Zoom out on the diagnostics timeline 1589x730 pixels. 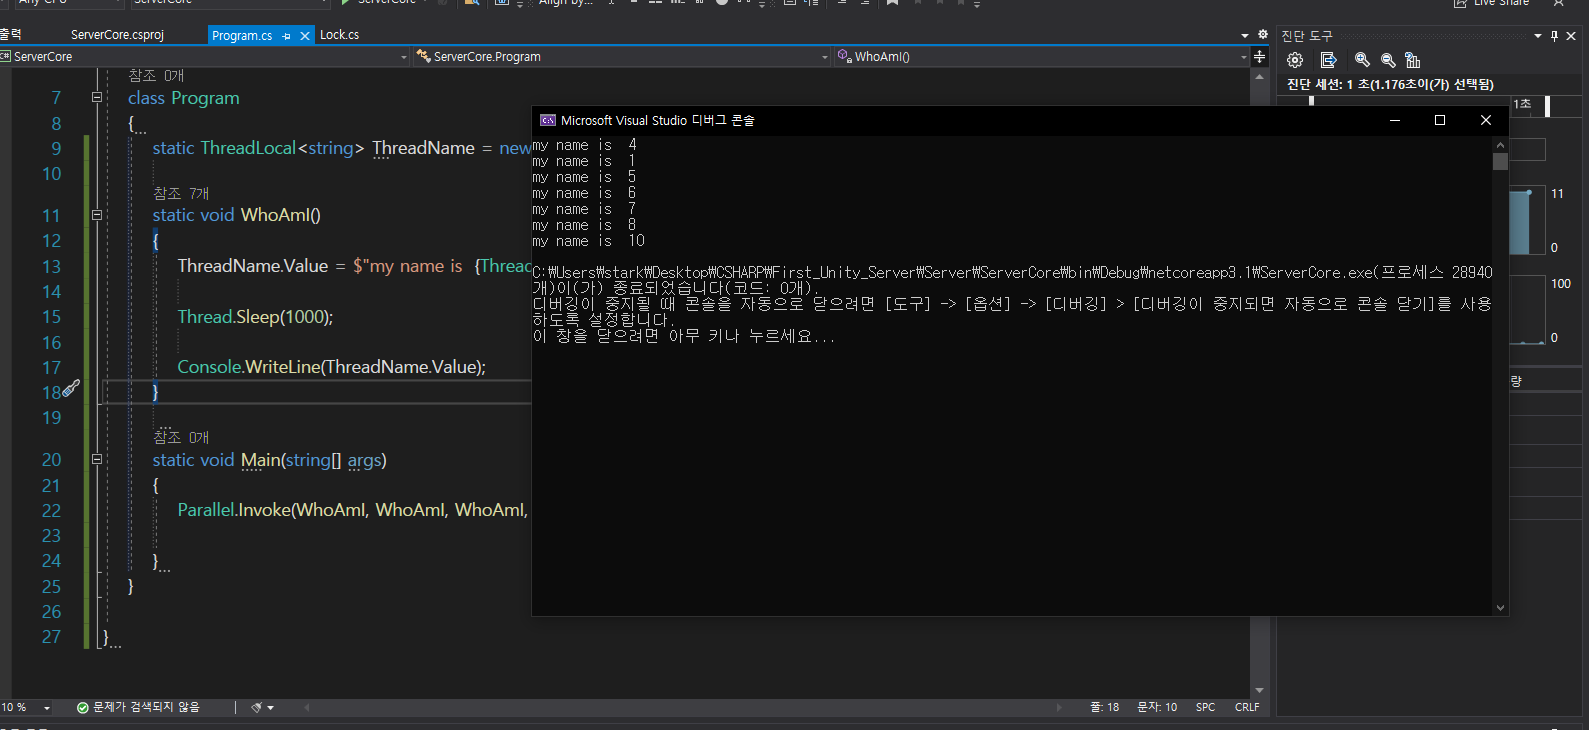[1388, 60]
